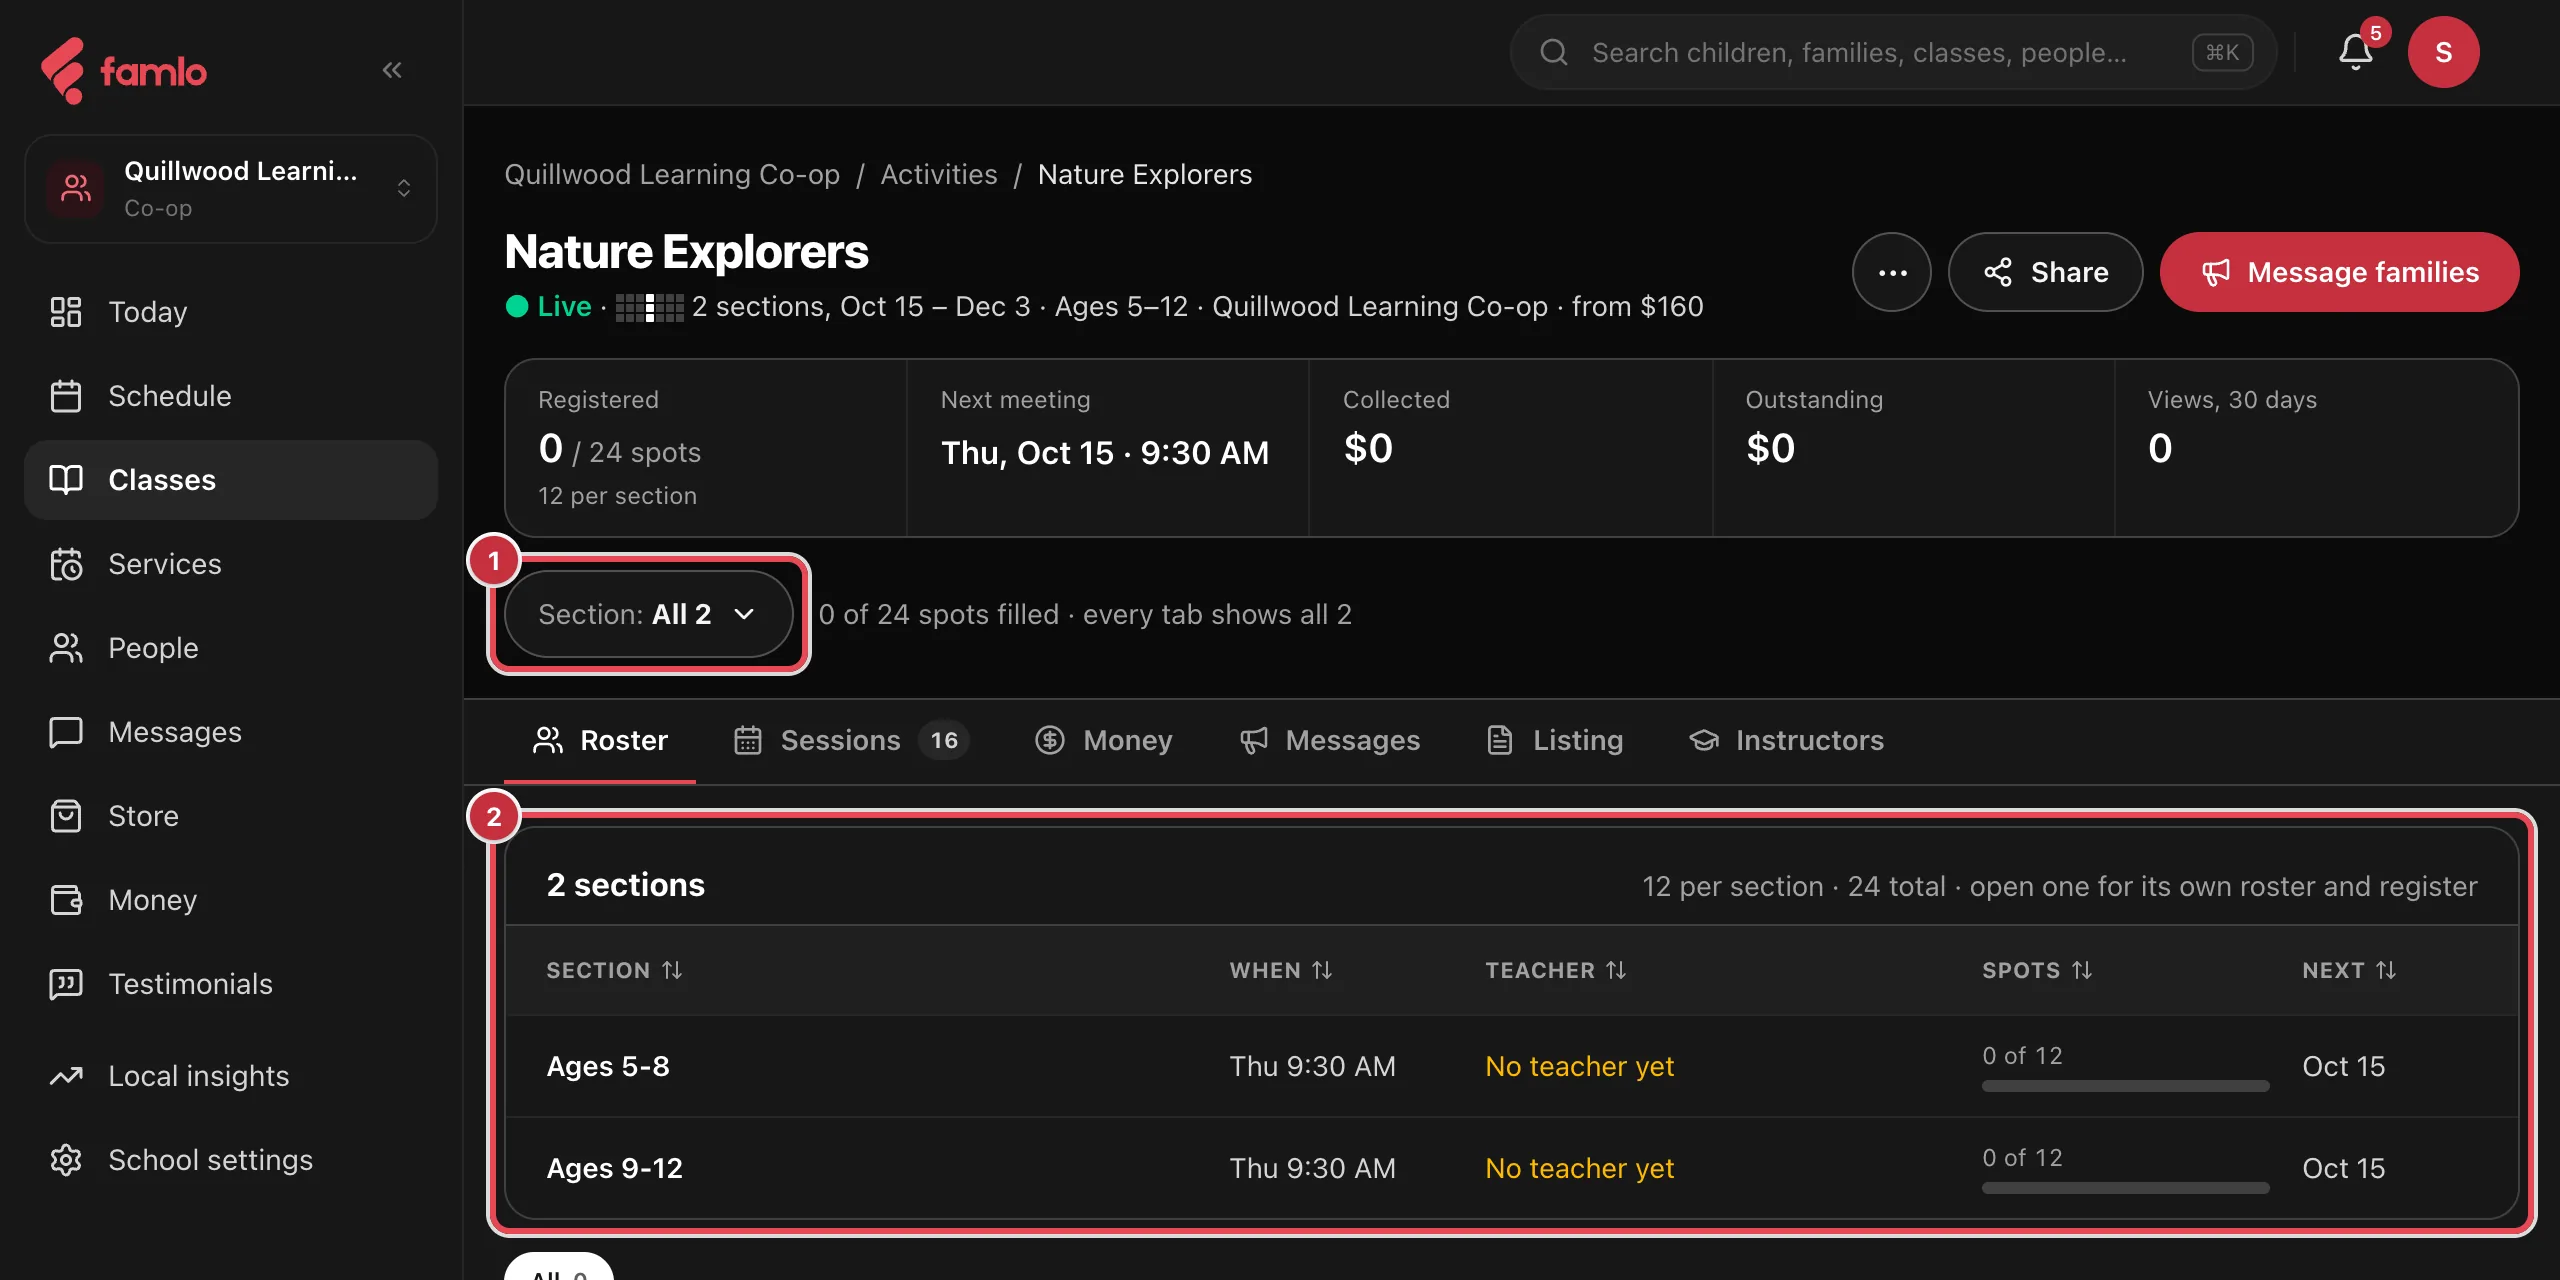
Task: Click No teacher yet for Ages 5-8
Action: pyautogui.click(x=1579, y=1066)
